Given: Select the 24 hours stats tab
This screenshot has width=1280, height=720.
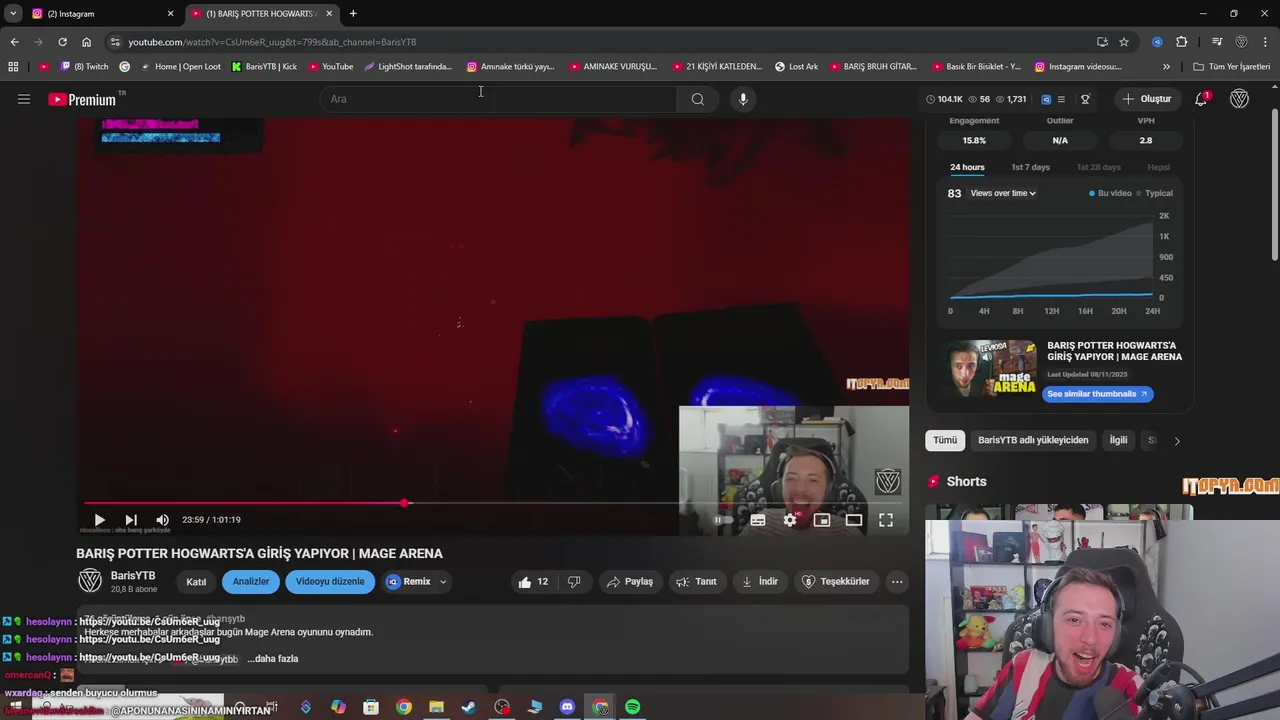Looking at the screenshot, I should point(967,167).
